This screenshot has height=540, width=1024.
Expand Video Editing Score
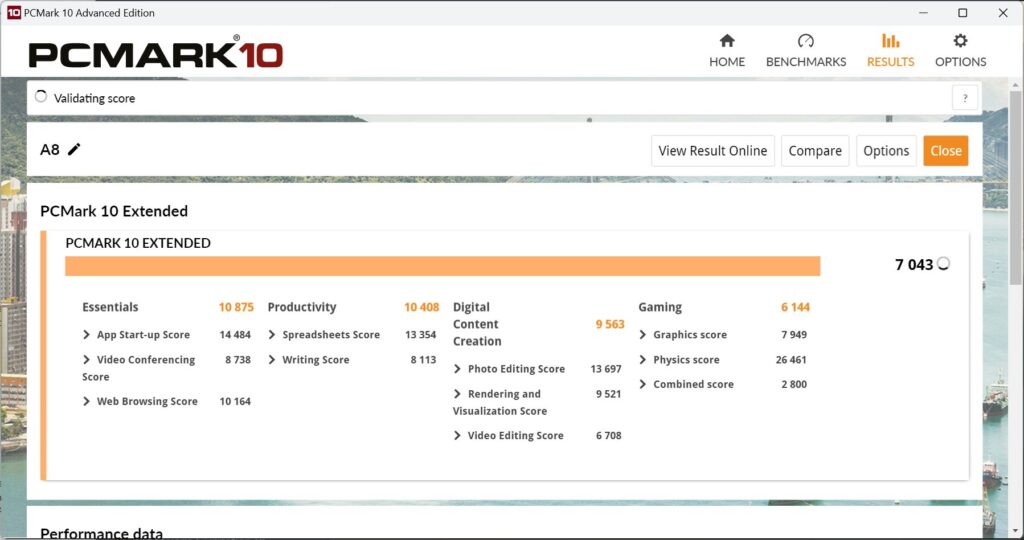click(457, 436)
